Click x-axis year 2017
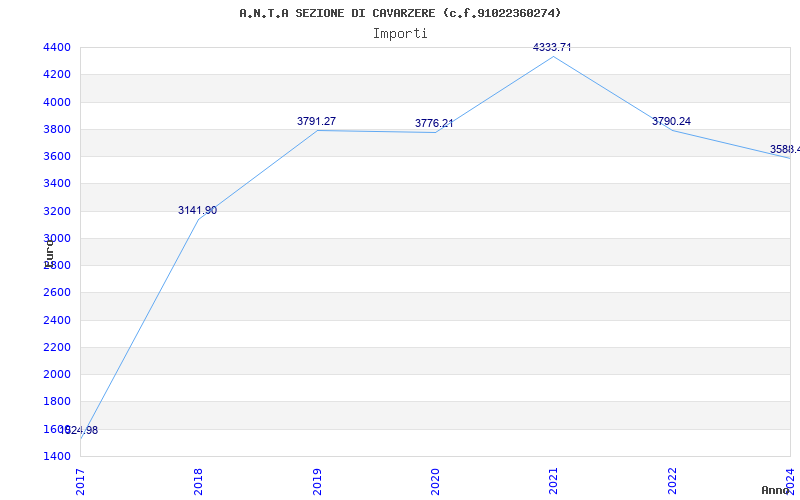Screen dimensions: 800x500 (80, 482)
